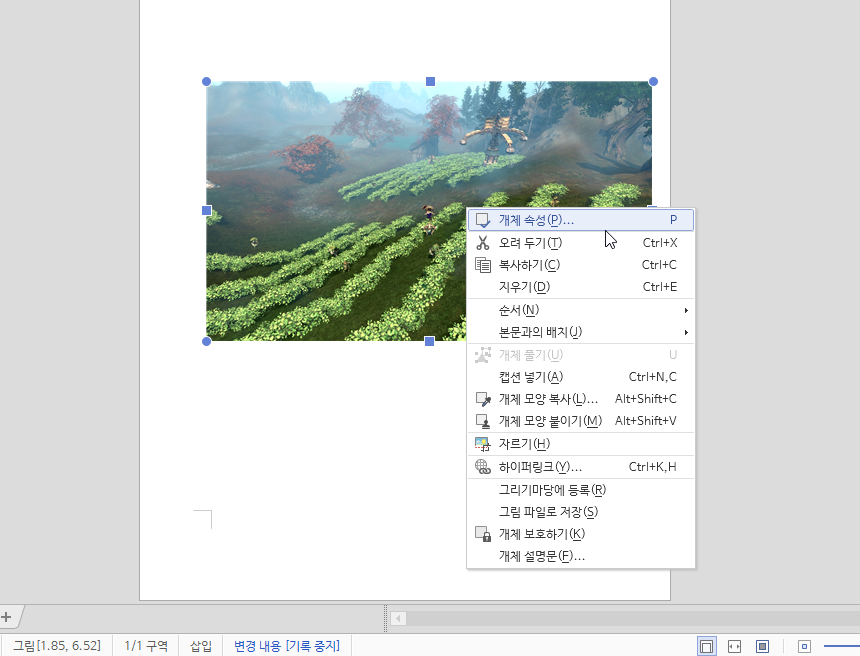Click the padlock icon beside 개체 보호하기
Viewport: 860px width, 656px height.
click(x=483, y=534)
